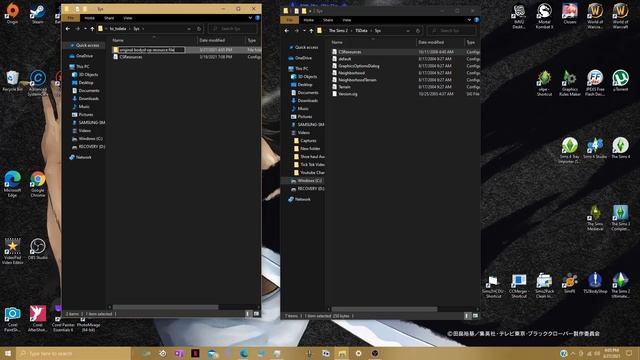Select the Sims 4 Tray Importer icon
This screenshot has width=640, height=360.
(x=569, y=151)
